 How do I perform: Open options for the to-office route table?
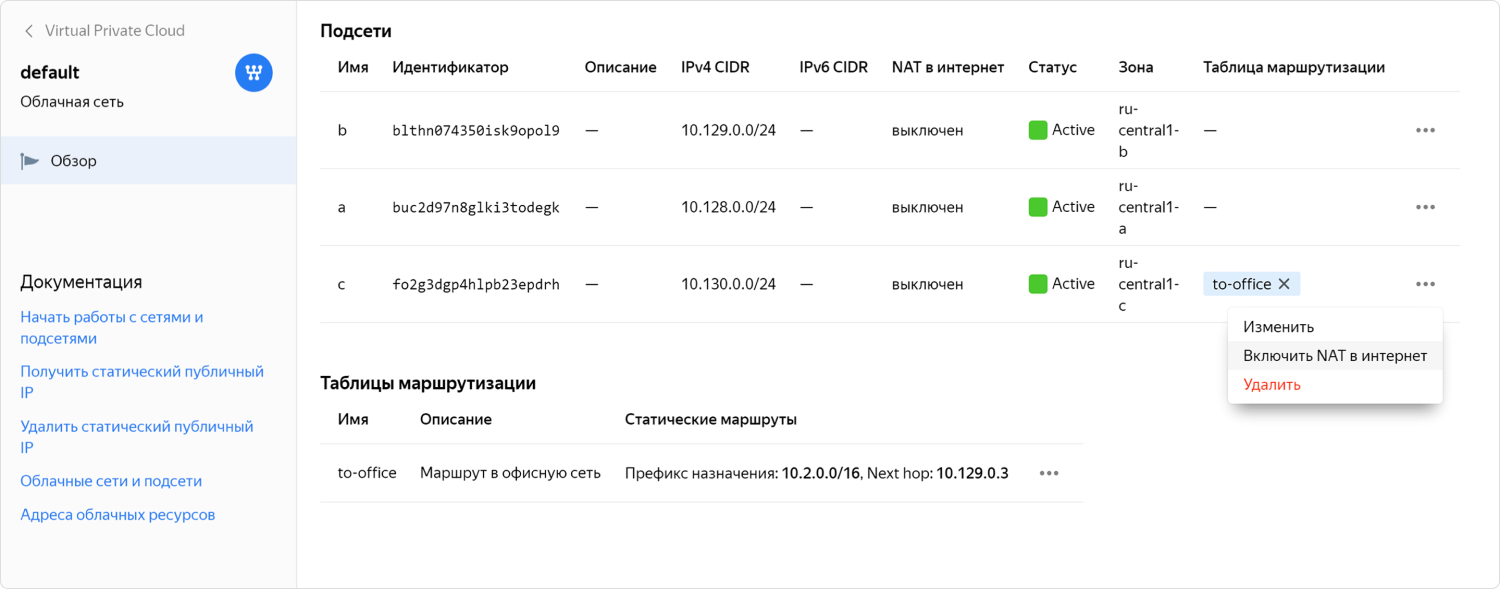click(1048, 473)
